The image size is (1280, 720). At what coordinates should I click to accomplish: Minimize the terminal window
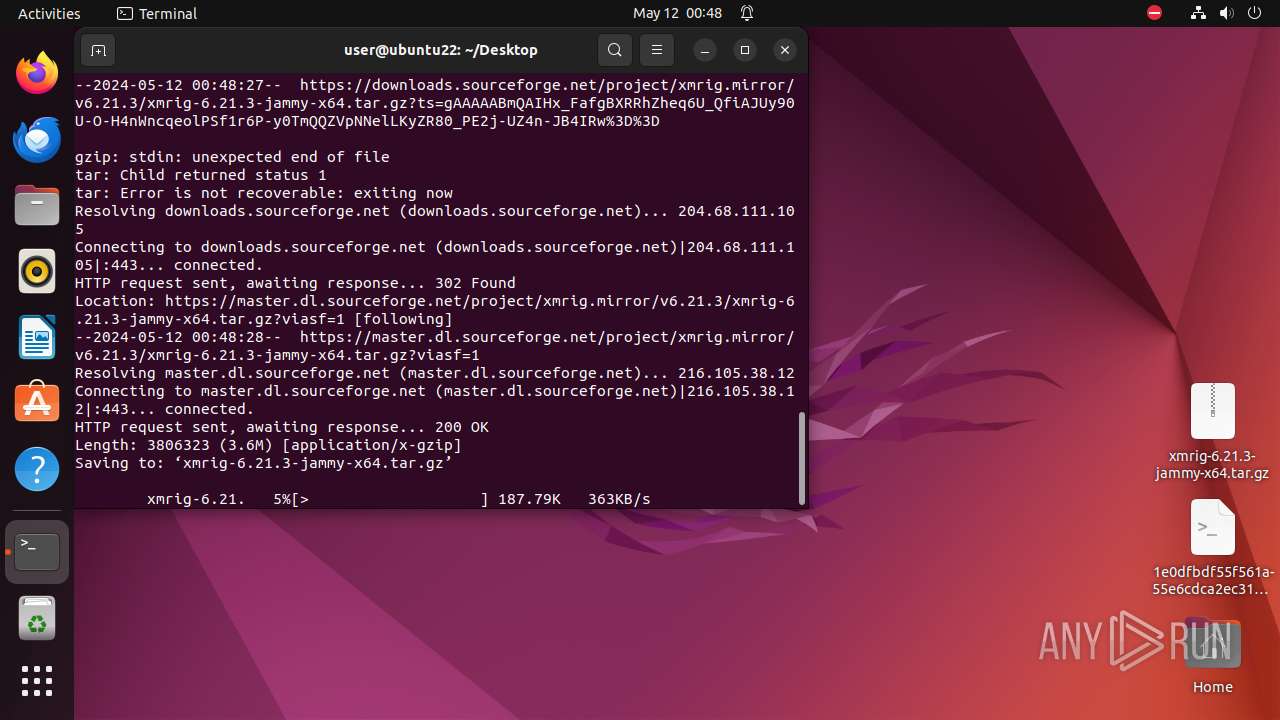click(x=705, y=50)
